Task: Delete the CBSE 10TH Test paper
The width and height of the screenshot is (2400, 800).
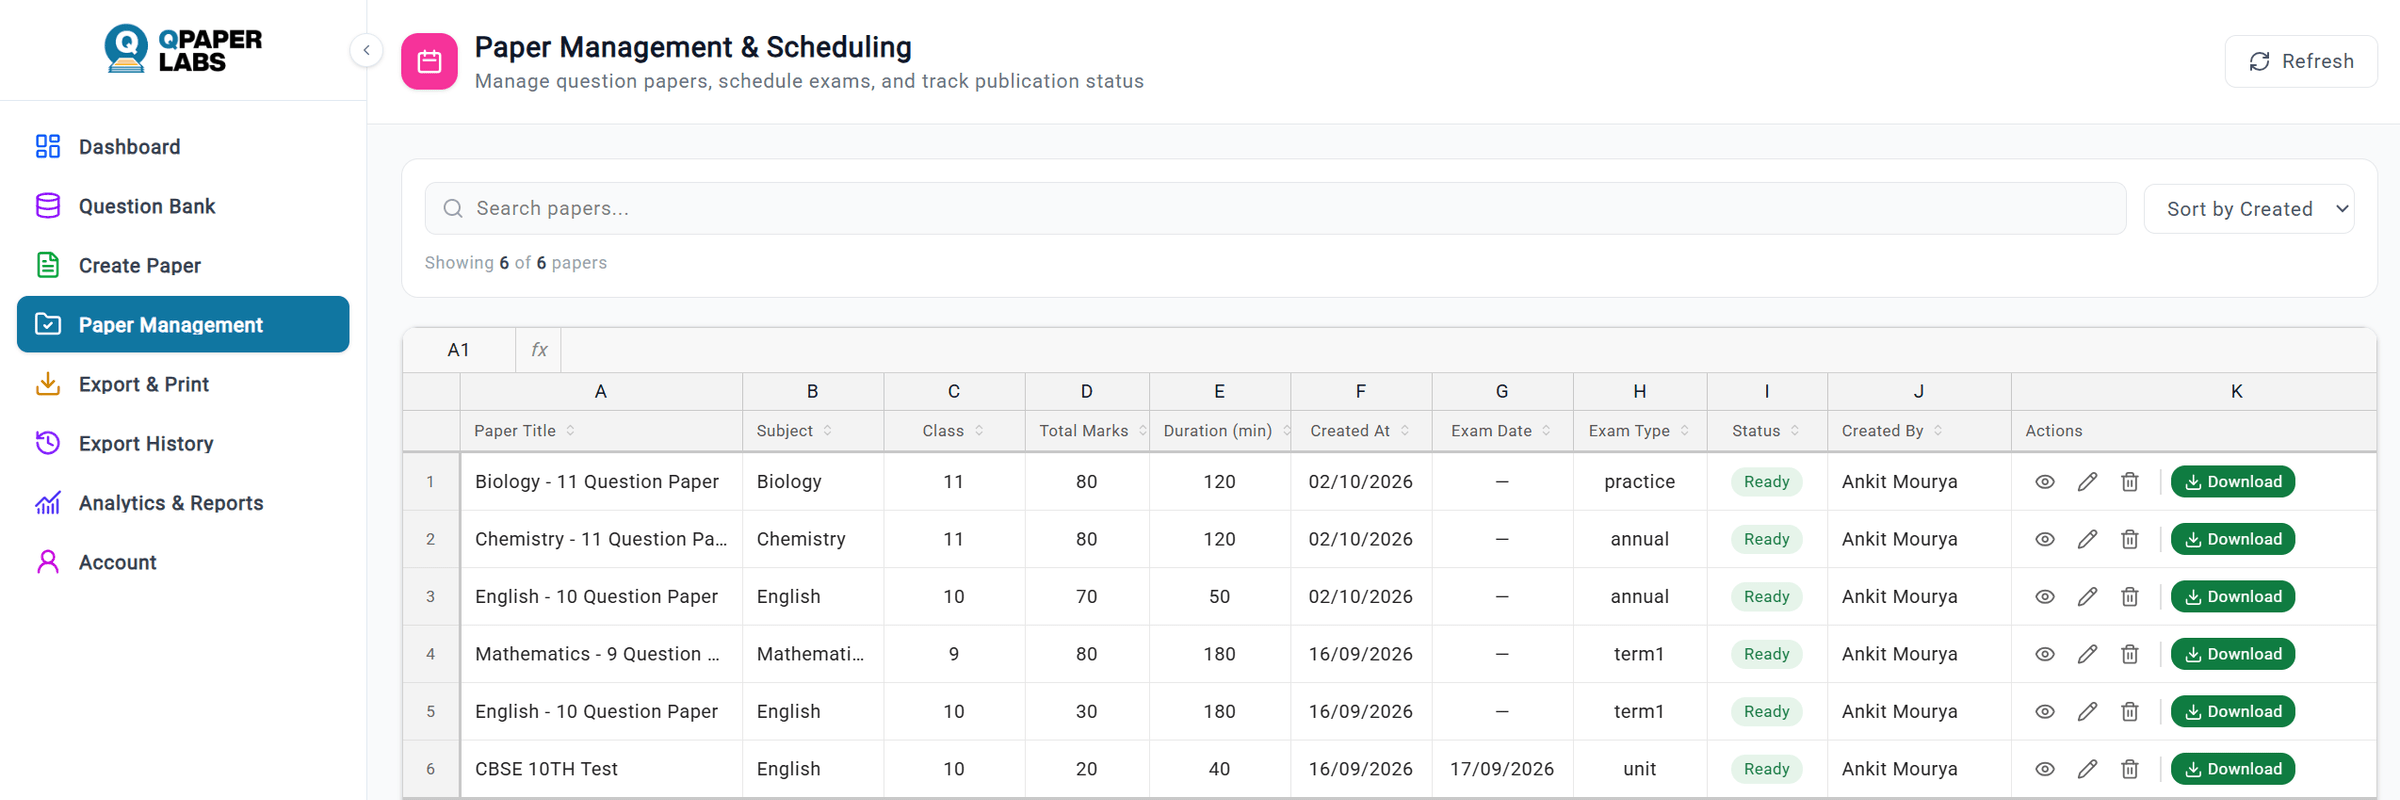Action: click(x=2130, y=769)
